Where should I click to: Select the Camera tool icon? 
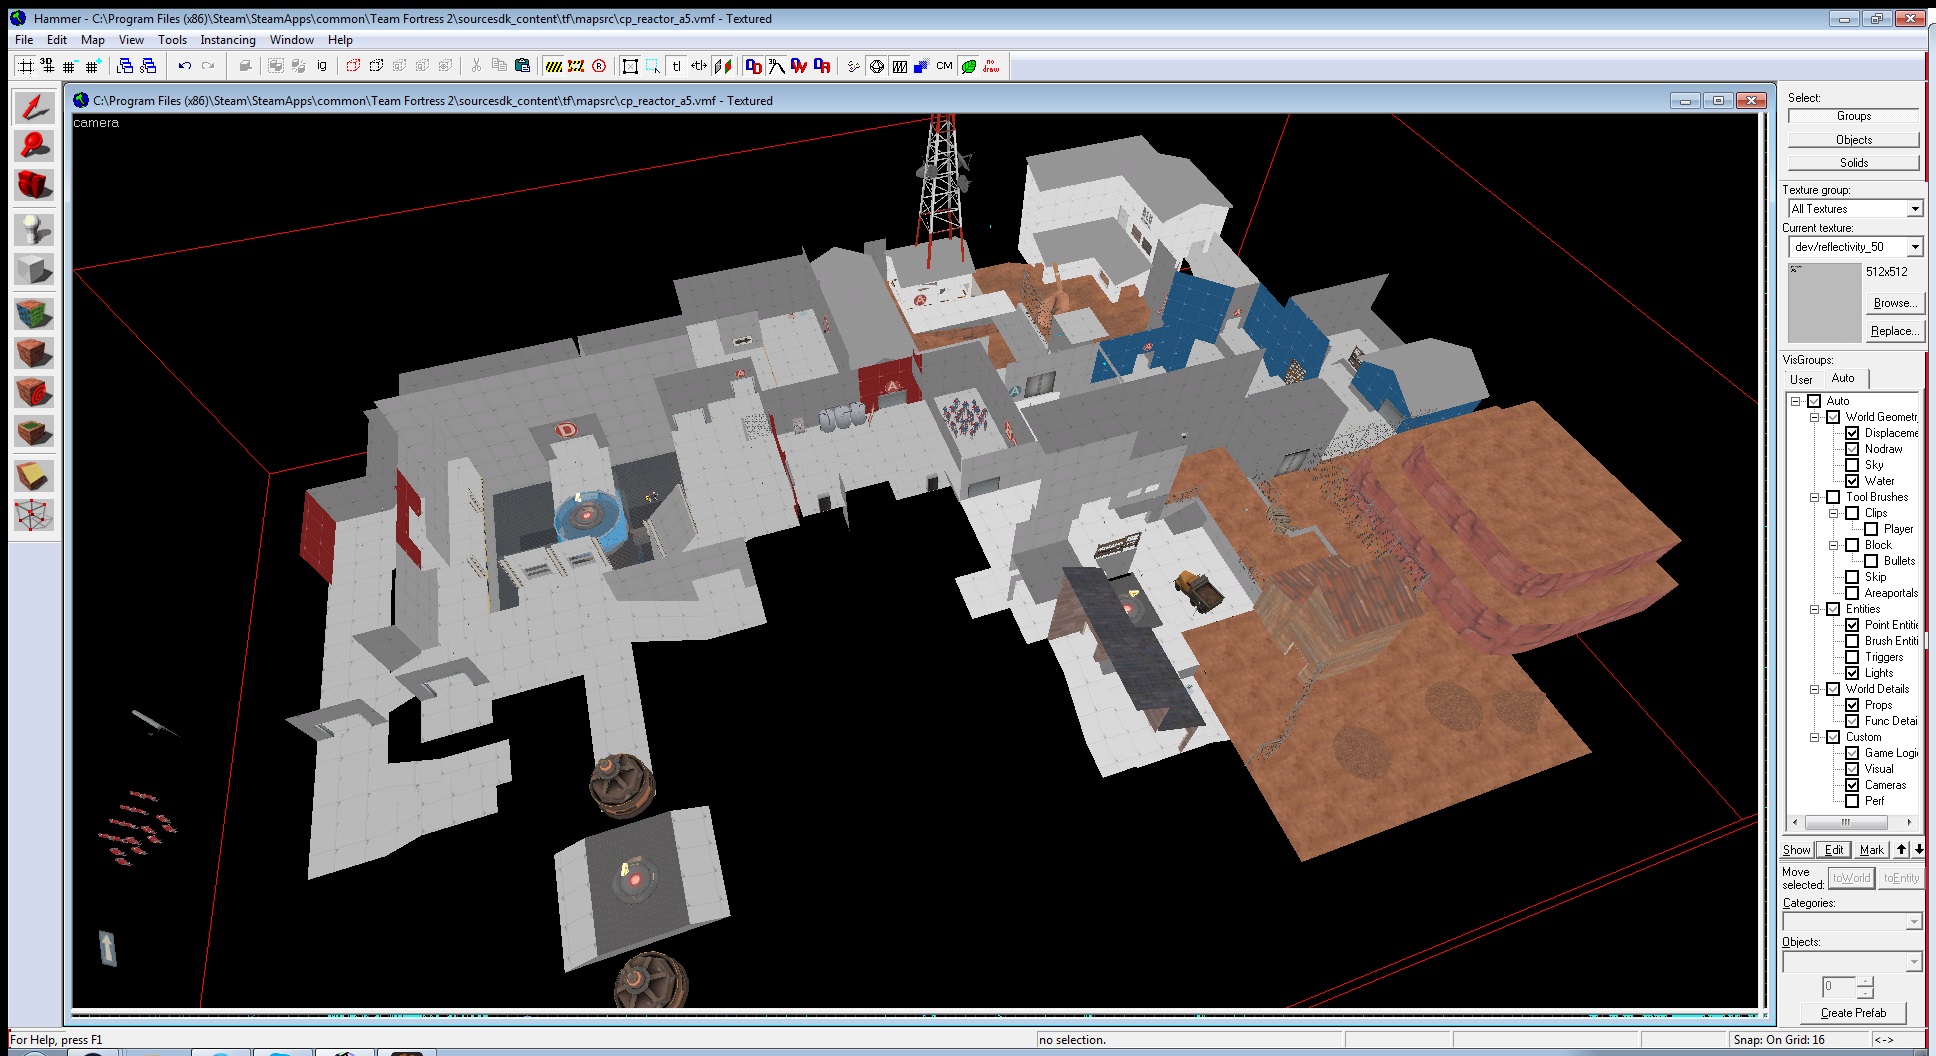34,185
